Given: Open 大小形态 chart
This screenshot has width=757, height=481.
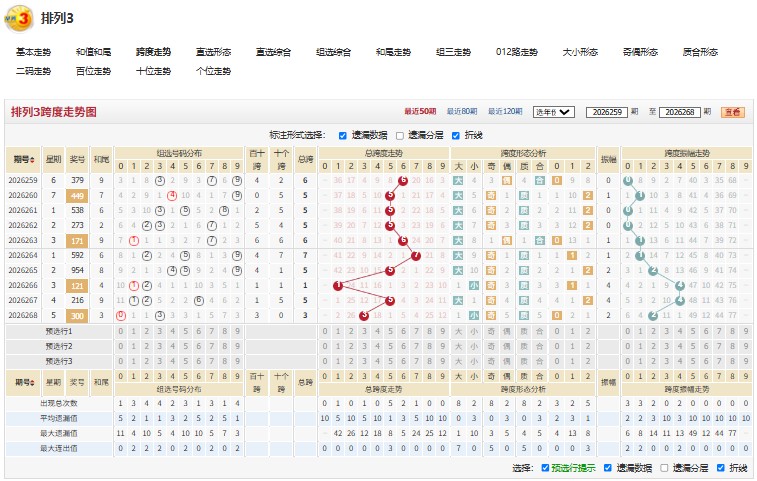Looking at the screenshot, I should click(x=580, y=52).
